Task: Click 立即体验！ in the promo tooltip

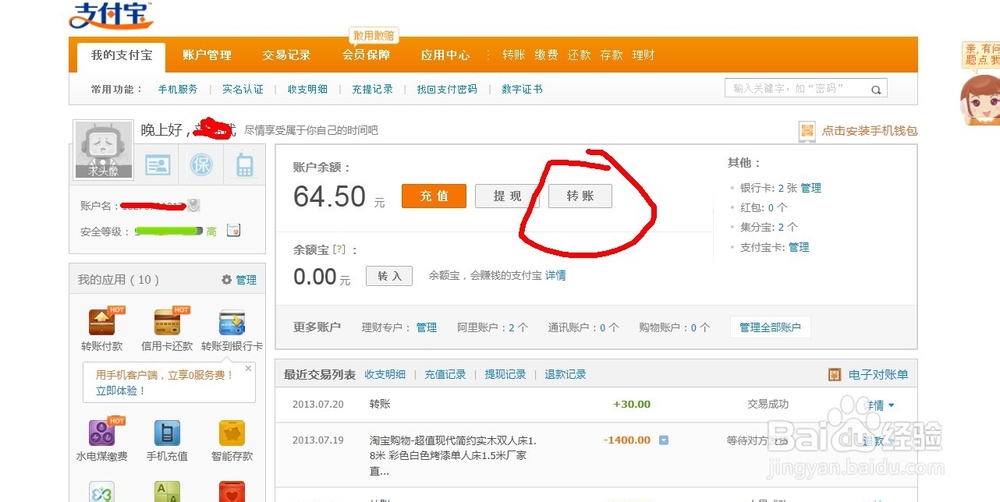Action: coord(121,390)
